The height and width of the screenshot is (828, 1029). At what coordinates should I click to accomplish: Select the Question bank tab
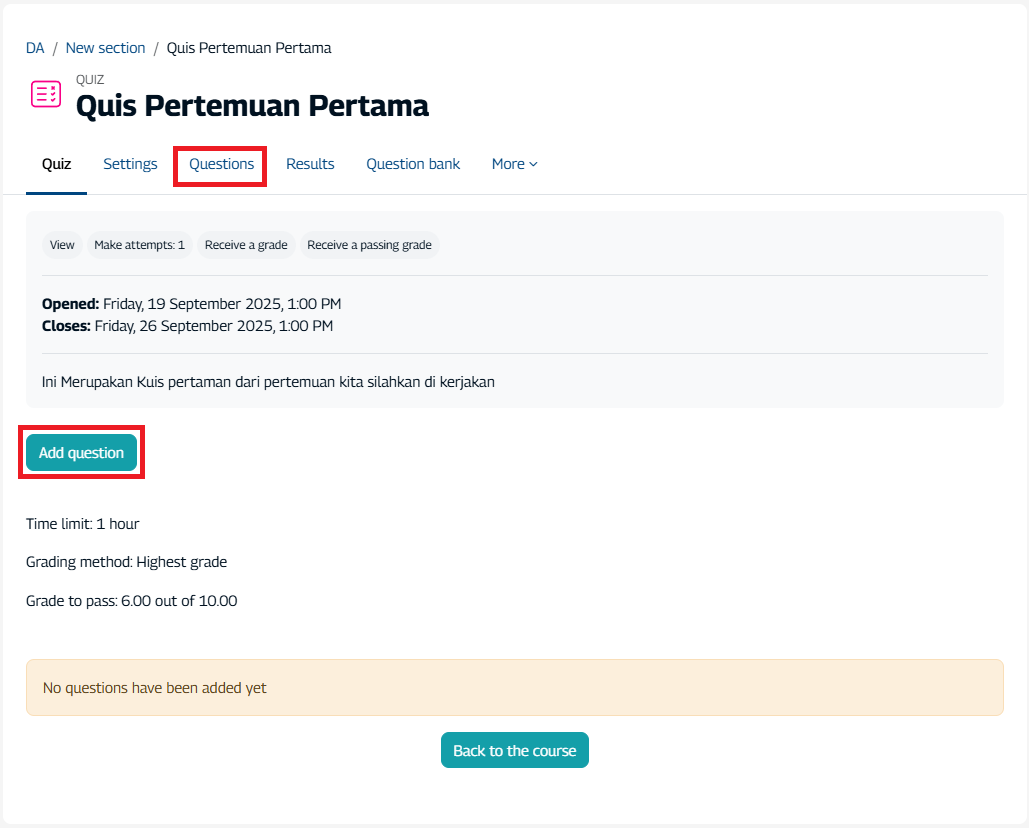coord(413,163)
